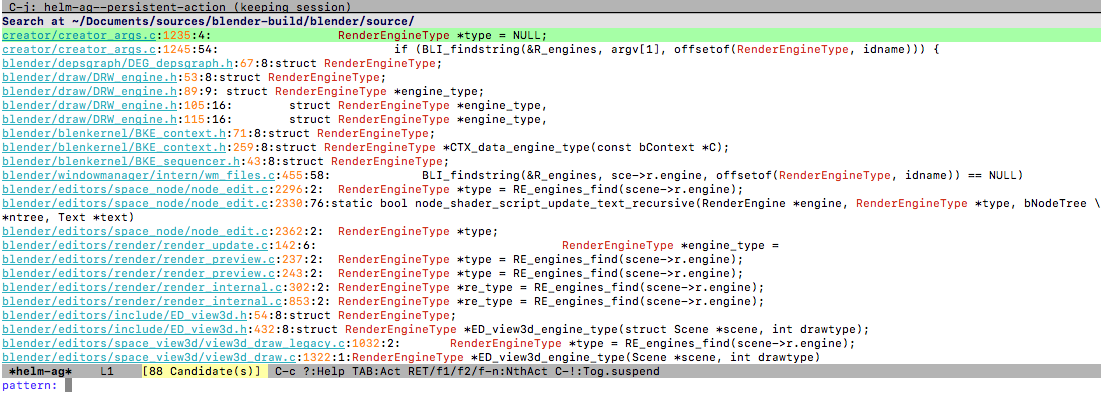Jump to the BKE_context.h line 259 match
Image resolution: width=1105 pixels, height=394 pixels.
552,147
